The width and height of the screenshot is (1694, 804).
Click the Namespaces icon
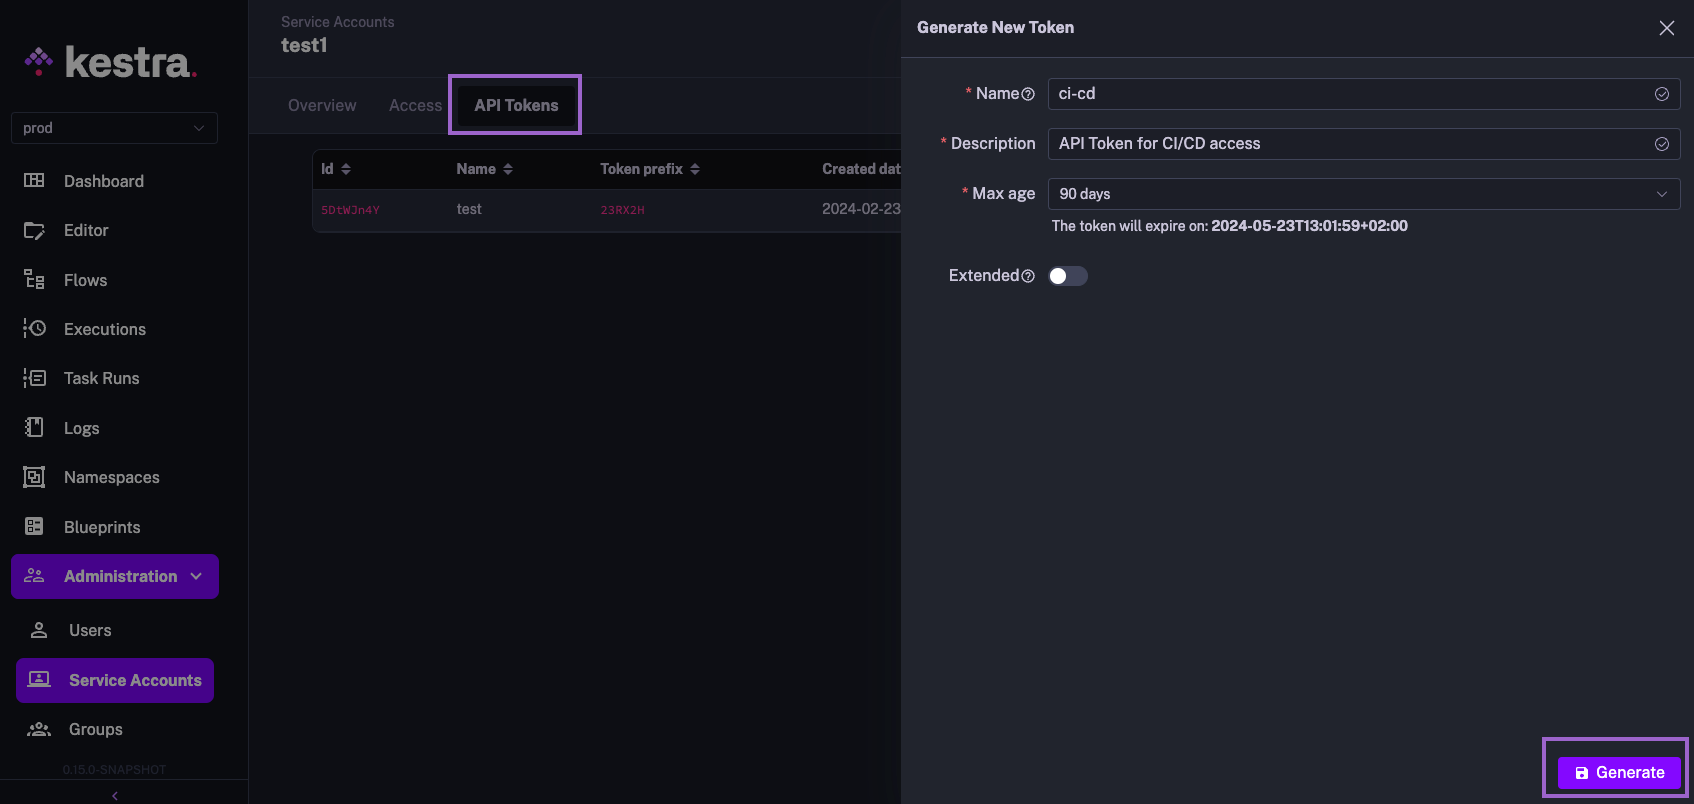pyautogui.click(x=34, y=477)
